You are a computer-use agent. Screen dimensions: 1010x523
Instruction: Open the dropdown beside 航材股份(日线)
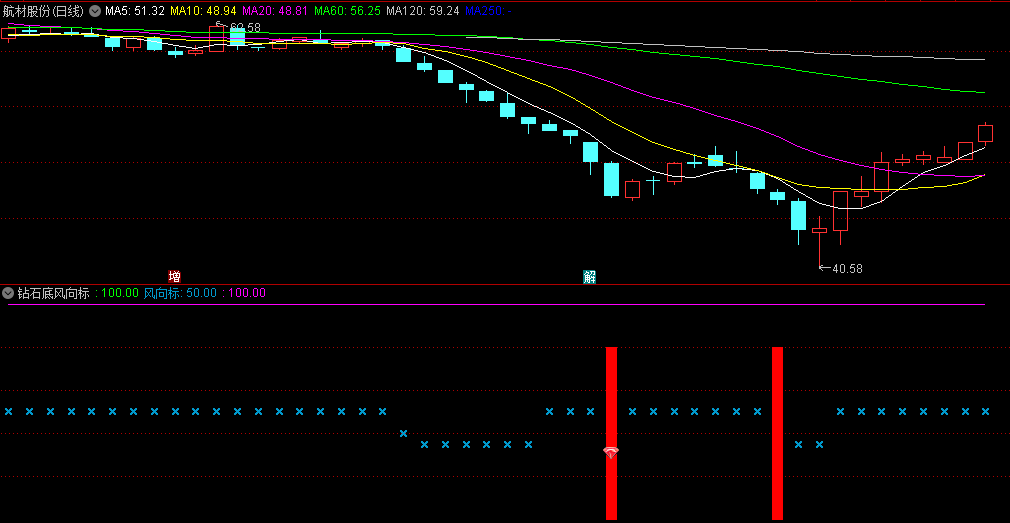tap(95, 11)
